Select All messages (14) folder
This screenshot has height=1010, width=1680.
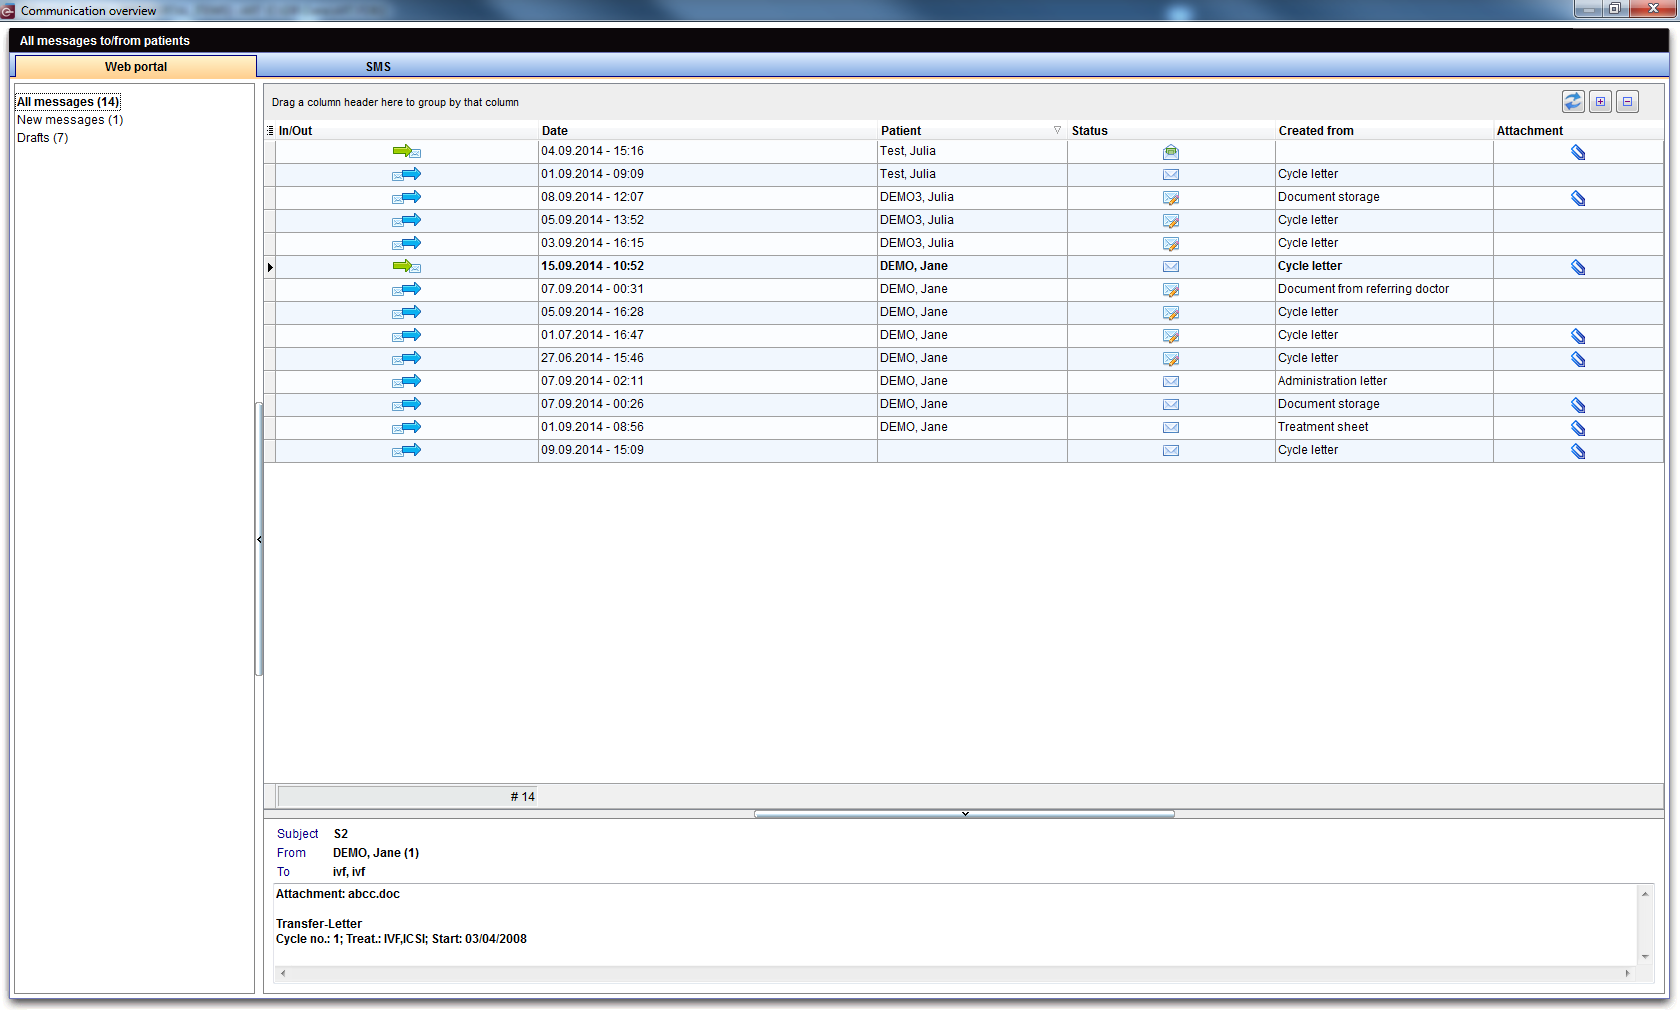pos(68,102)
